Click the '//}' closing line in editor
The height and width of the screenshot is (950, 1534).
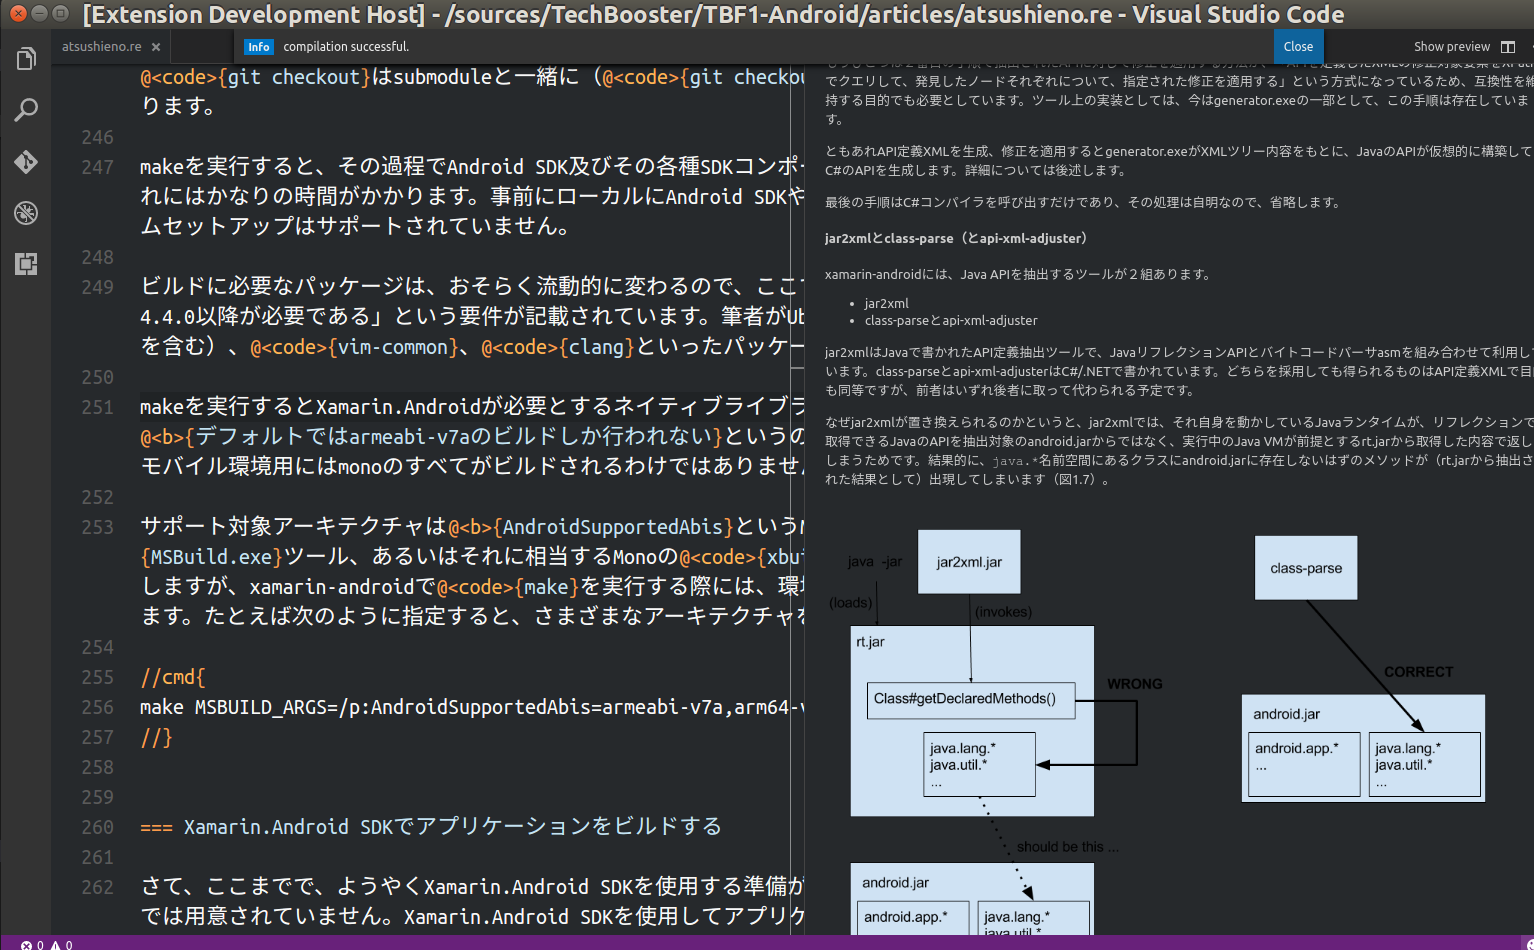click(x=156, y=737)
